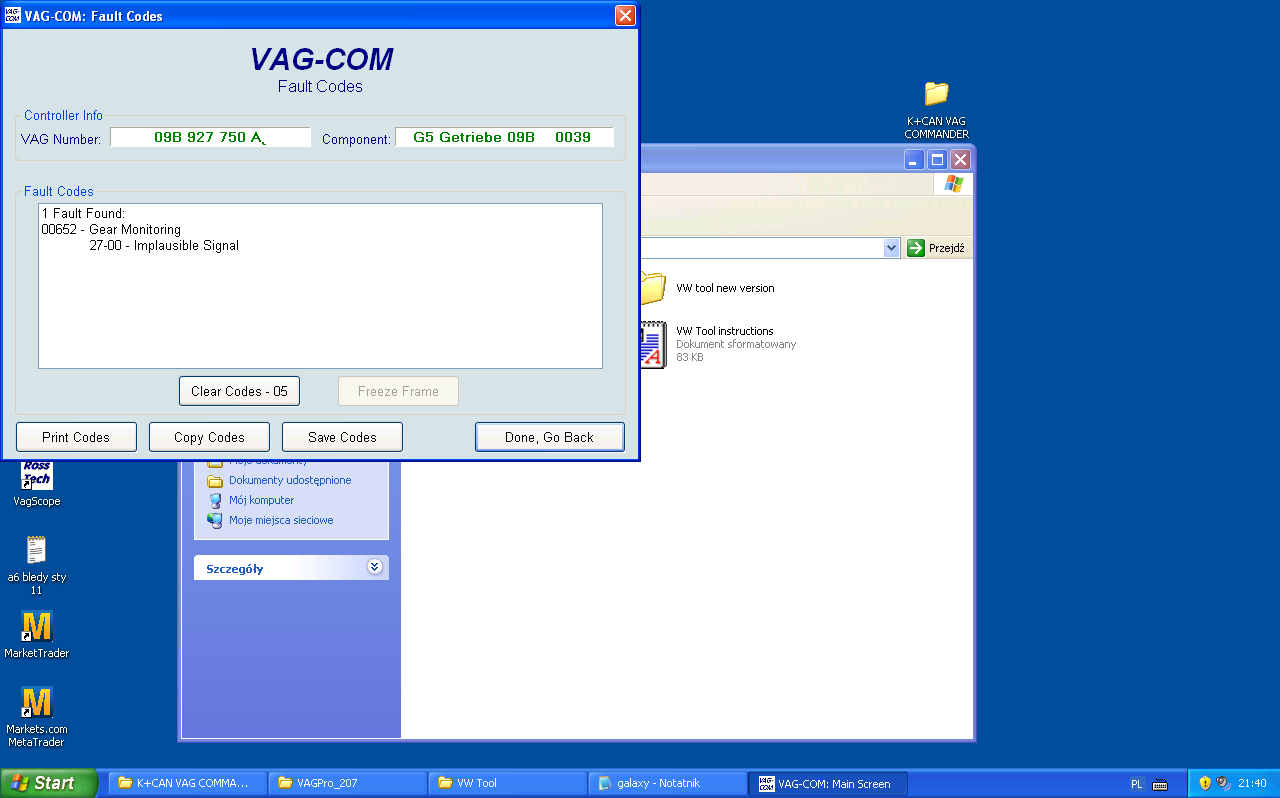The image size is (1280, 798).
Task: Open the Explorer address bar dropdown
Action: pyautogui.click(x=892, y=248)
